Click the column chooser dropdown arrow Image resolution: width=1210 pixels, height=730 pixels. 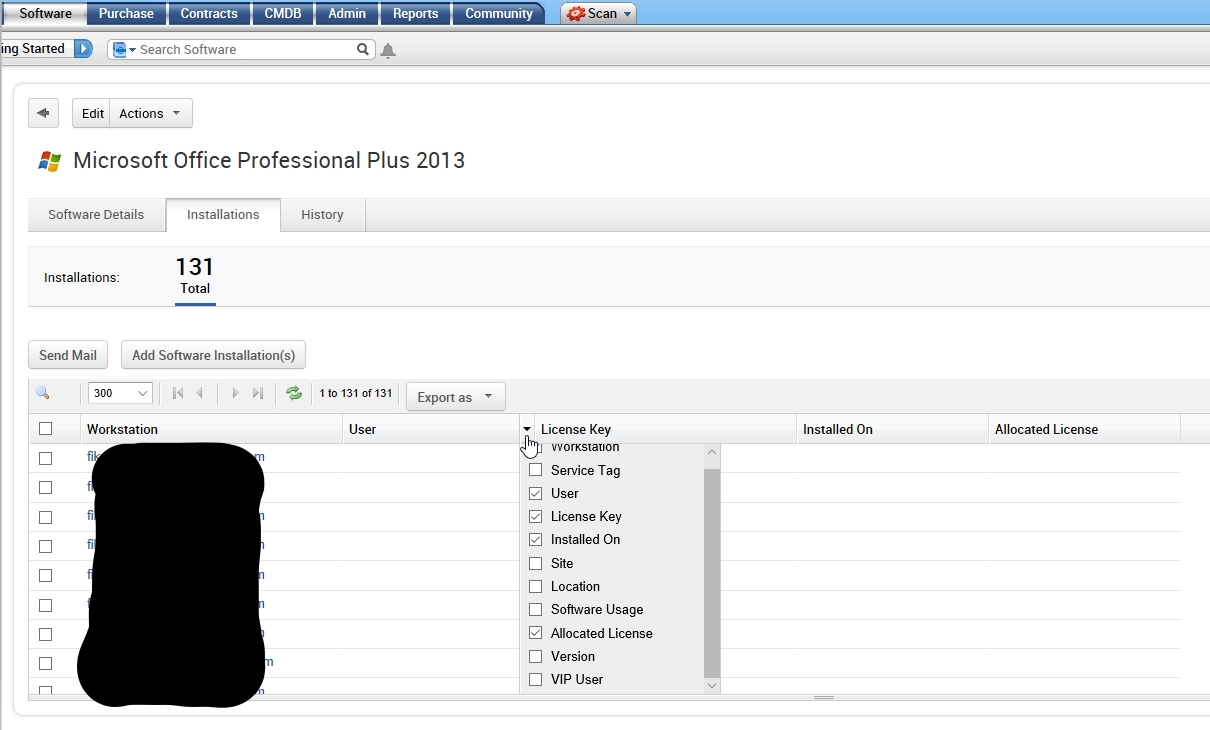tap(527, 429)
